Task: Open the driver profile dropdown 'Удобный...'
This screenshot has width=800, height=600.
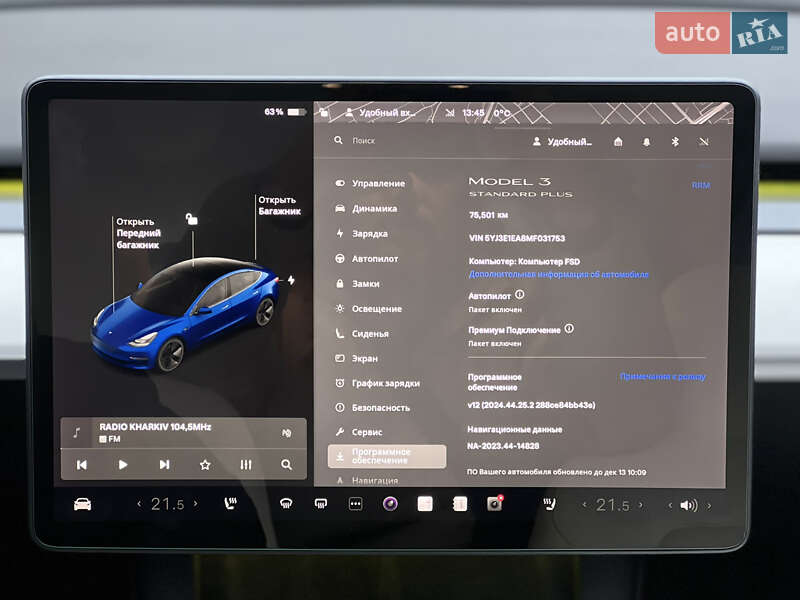Action: coord(563,142)
